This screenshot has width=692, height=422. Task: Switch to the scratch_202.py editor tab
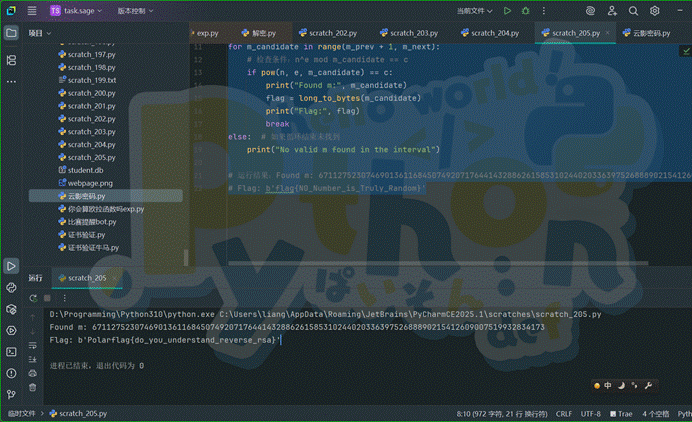[329, 33]
